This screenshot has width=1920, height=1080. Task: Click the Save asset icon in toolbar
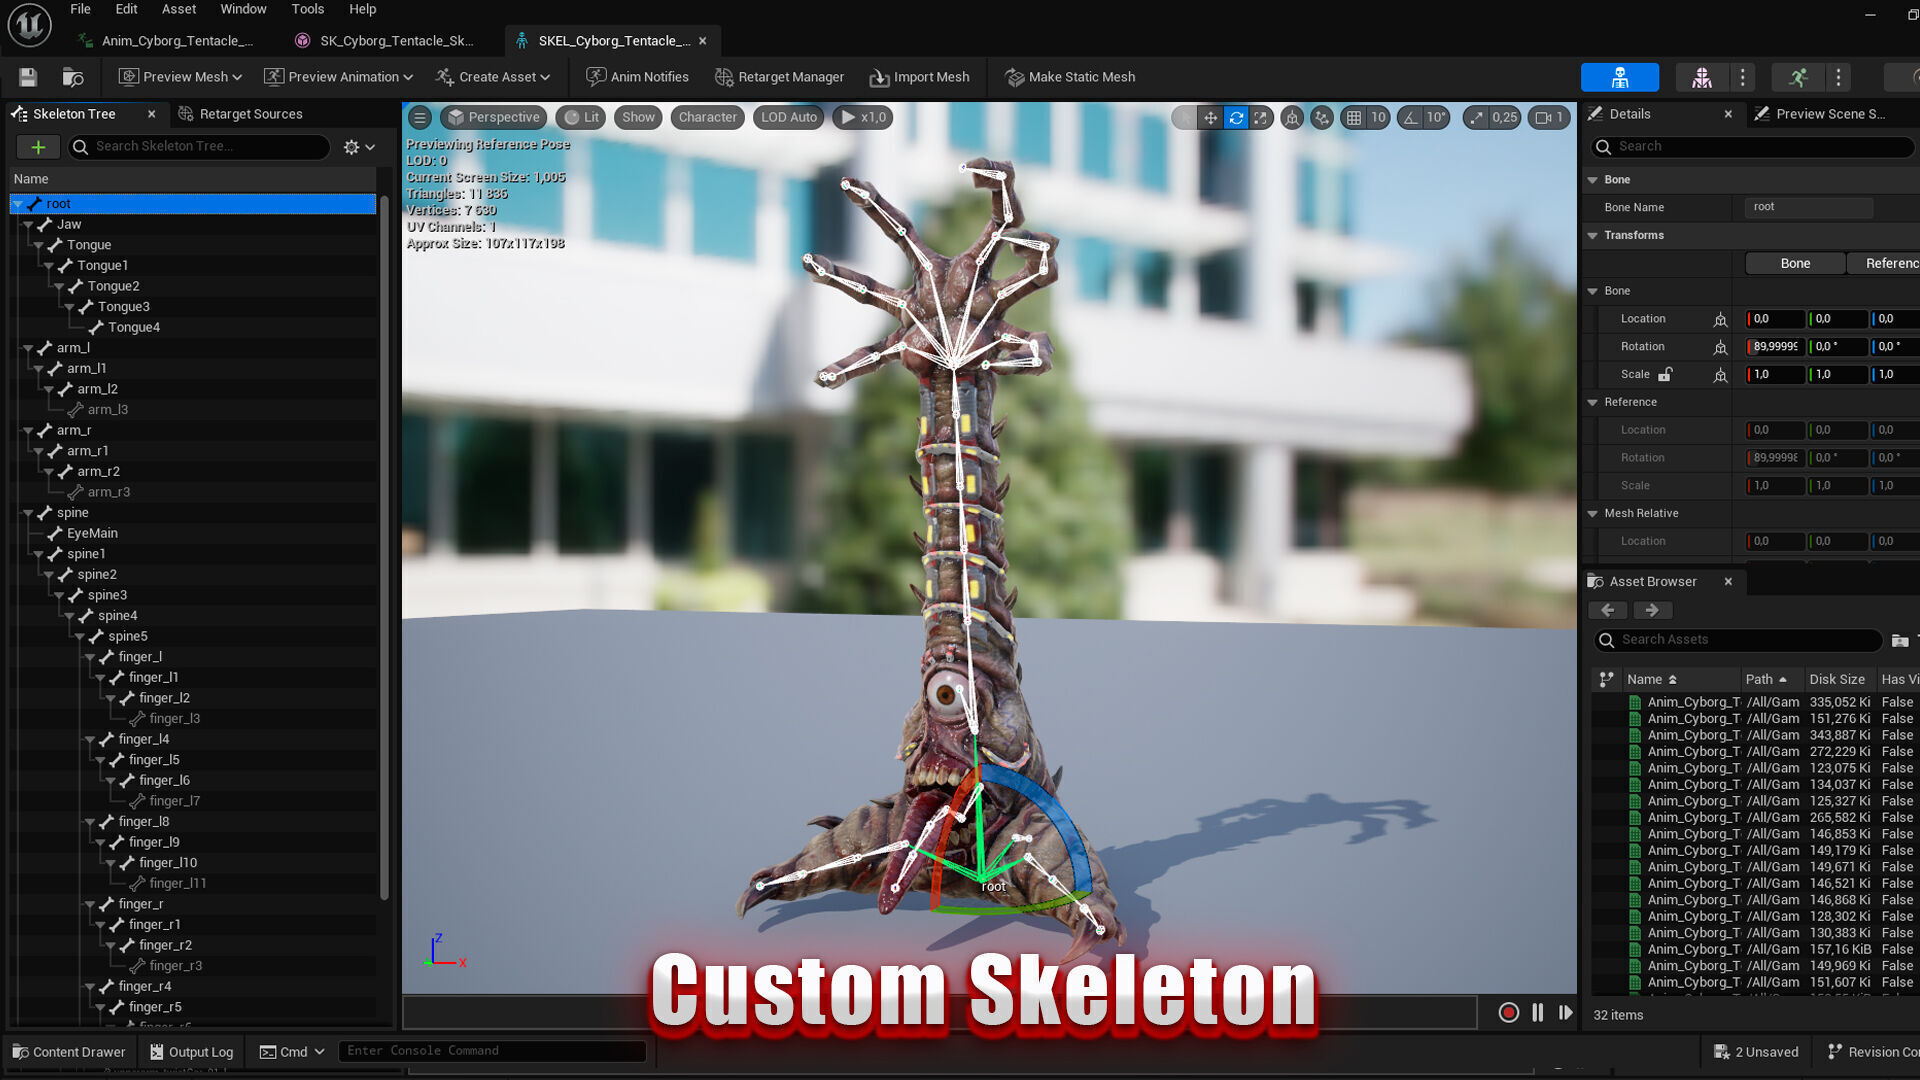point(28,77)
